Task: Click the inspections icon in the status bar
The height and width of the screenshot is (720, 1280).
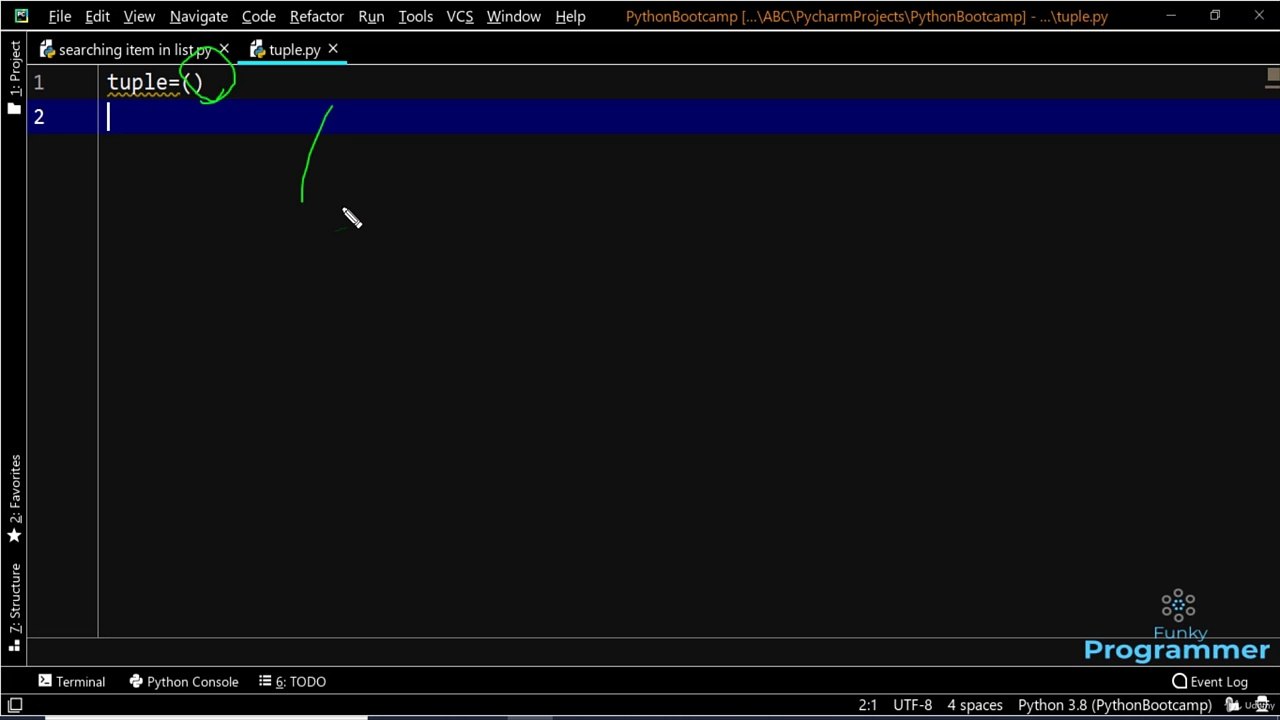Action: tap(1261, 706)
